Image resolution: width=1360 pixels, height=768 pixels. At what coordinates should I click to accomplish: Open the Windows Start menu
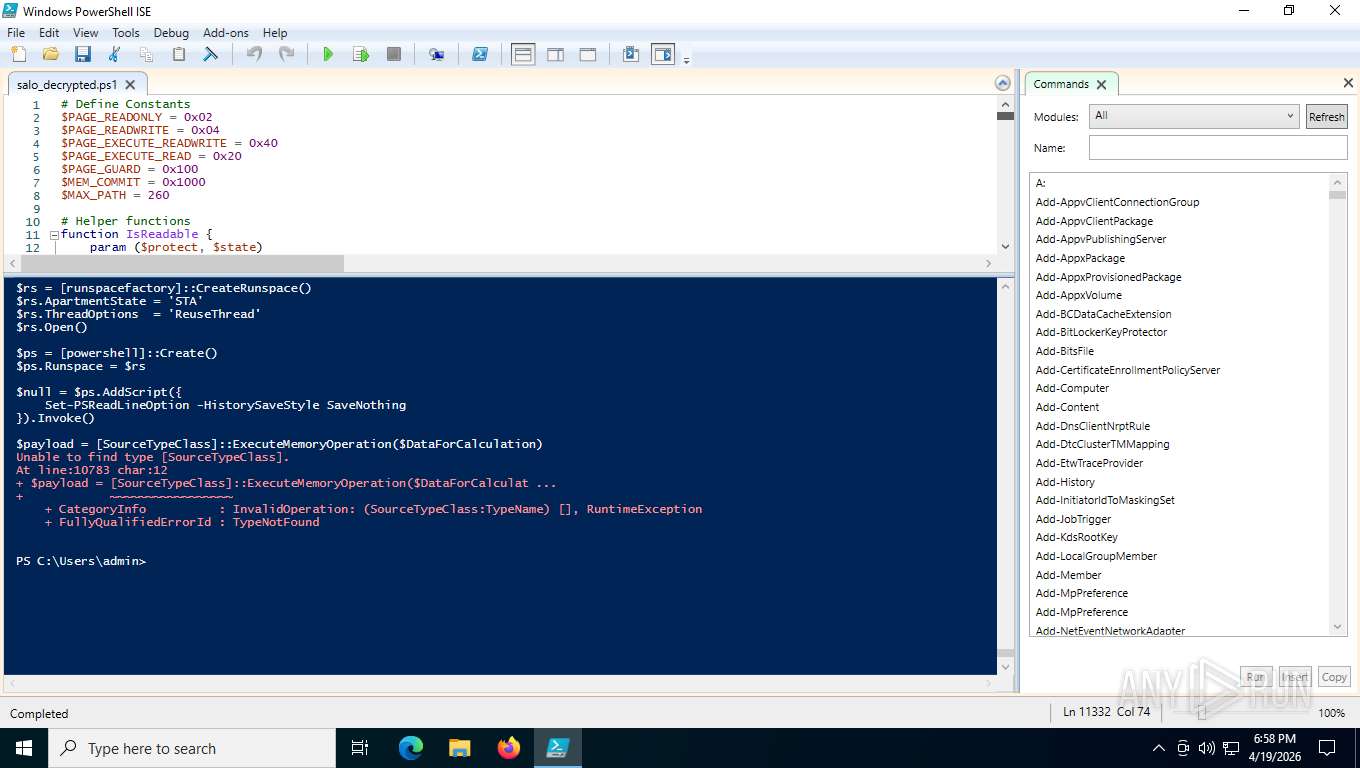click(23, 748)
